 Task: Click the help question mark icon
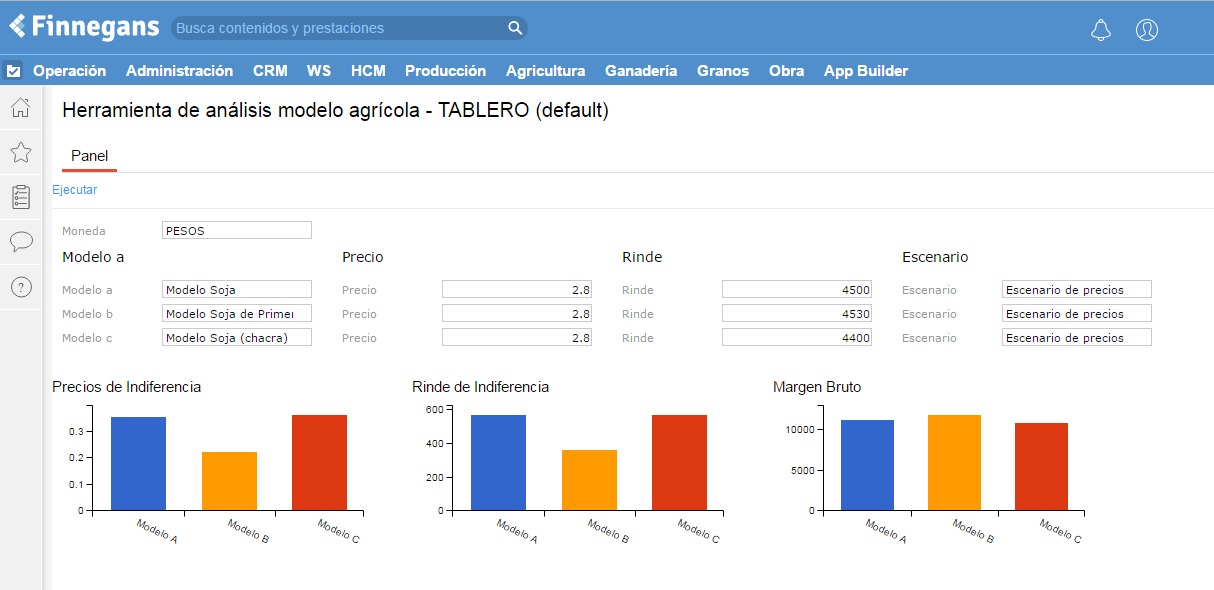[x=21, y=287]
